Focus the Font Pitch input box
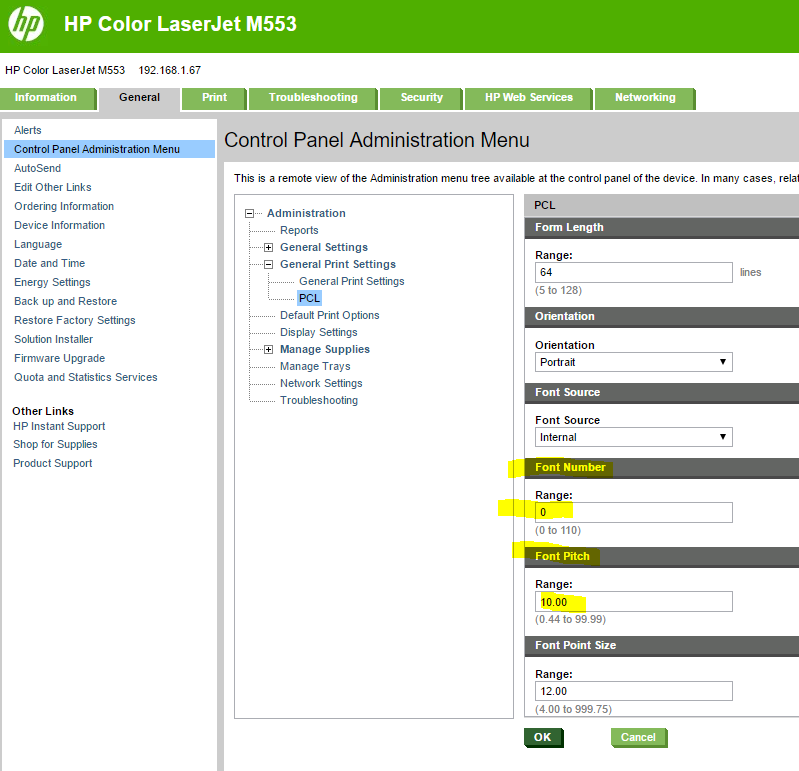This screenshot has width=799, height=771. pyautogui.click(x=633, y=602)
